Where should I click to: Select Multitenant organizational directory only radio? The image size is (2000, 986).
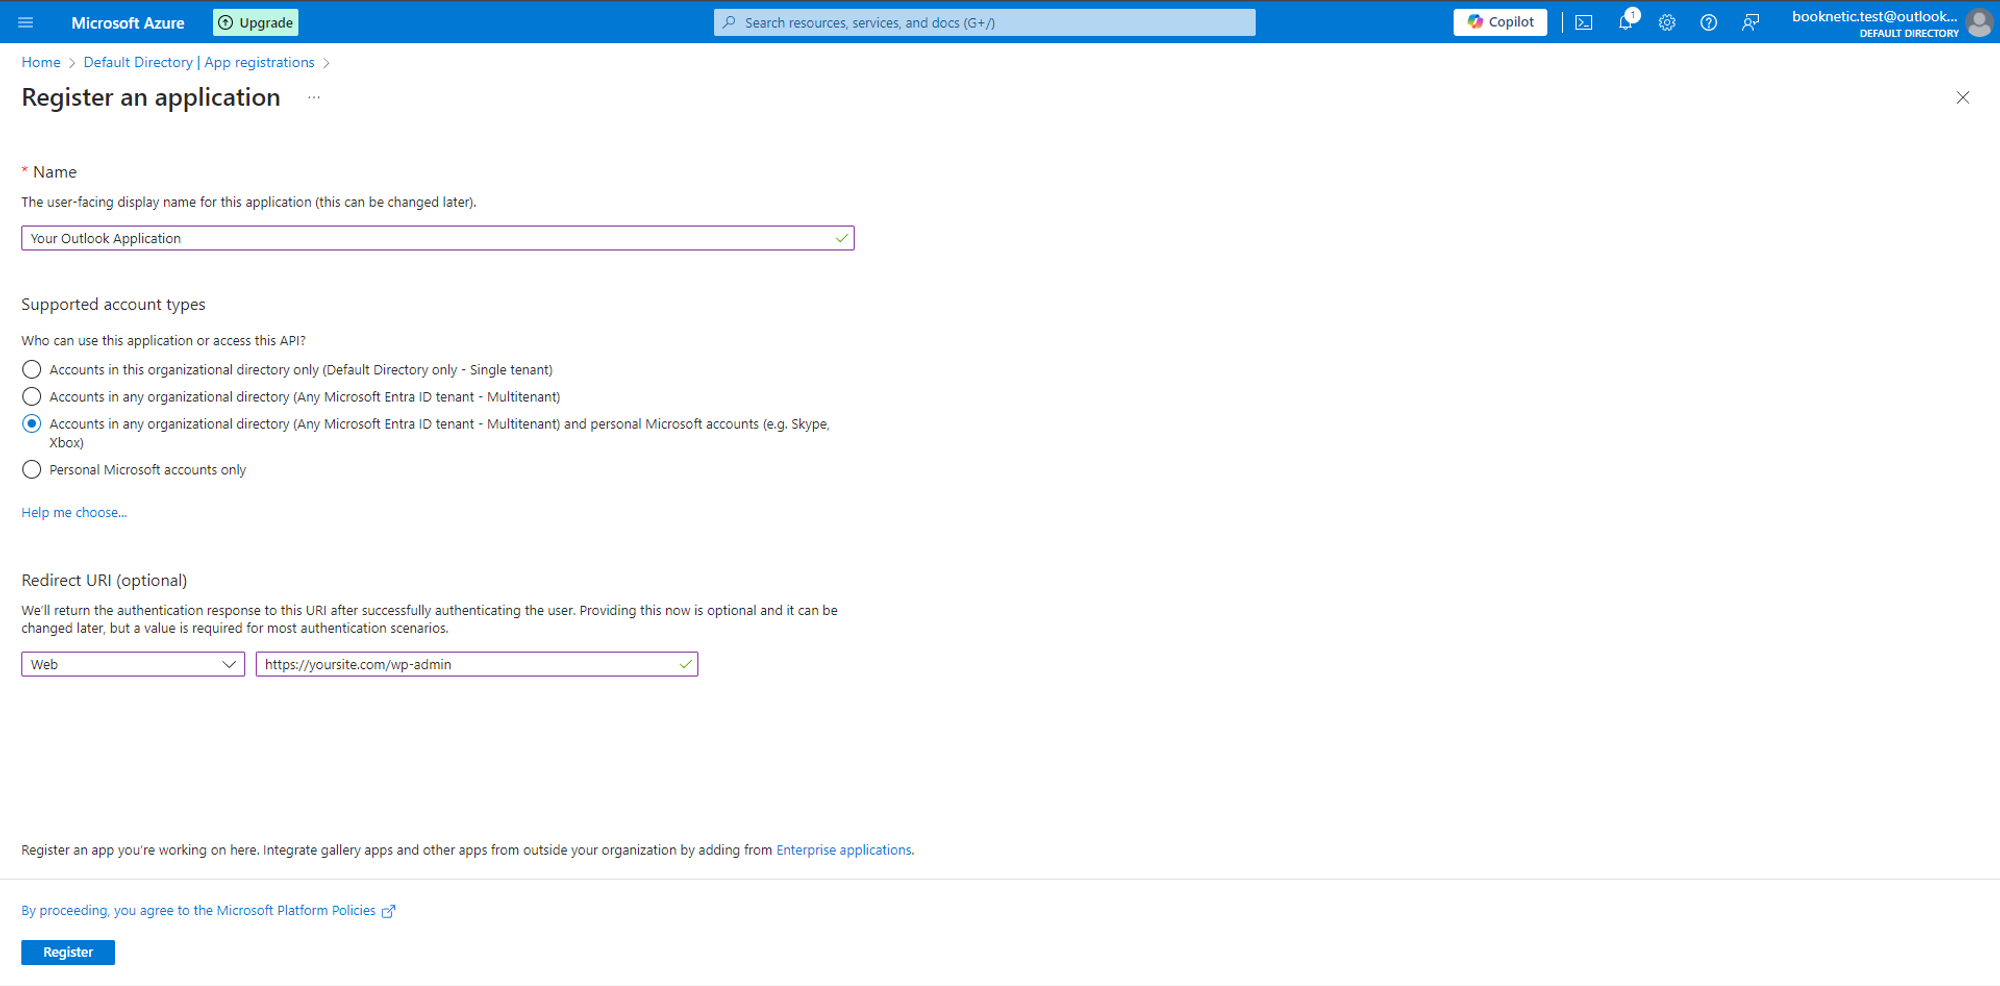point(32,397)
